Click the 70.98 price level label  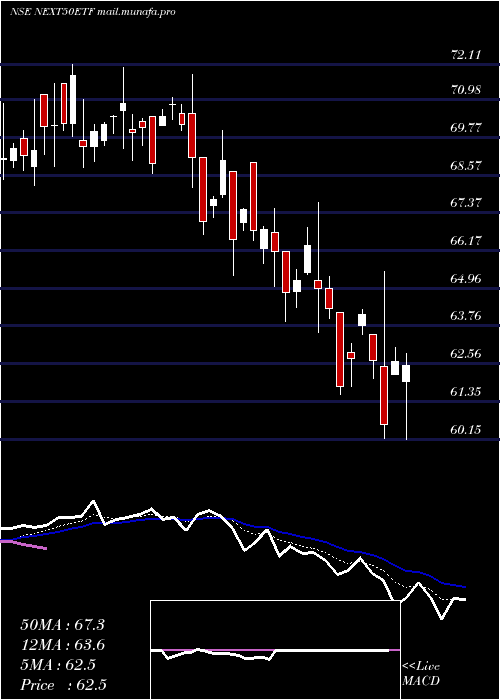(x=466, y=90)
